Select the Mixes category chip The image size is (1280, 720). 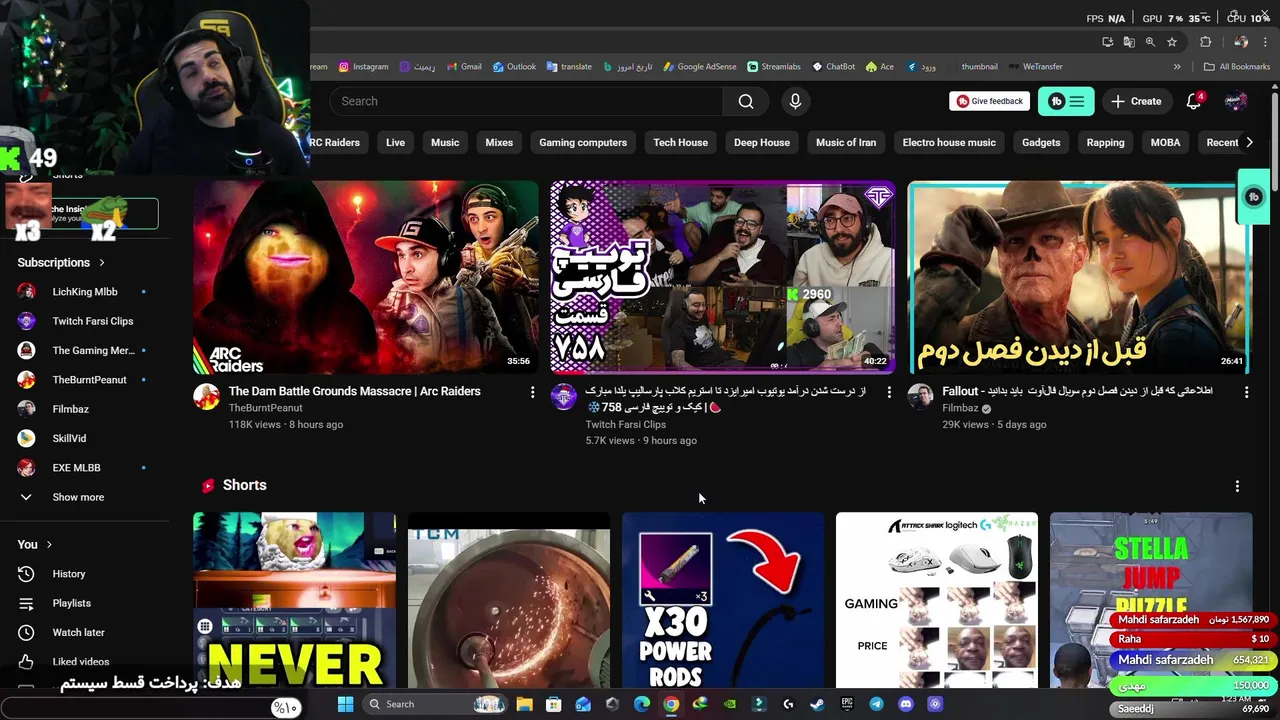coord(499,142)
